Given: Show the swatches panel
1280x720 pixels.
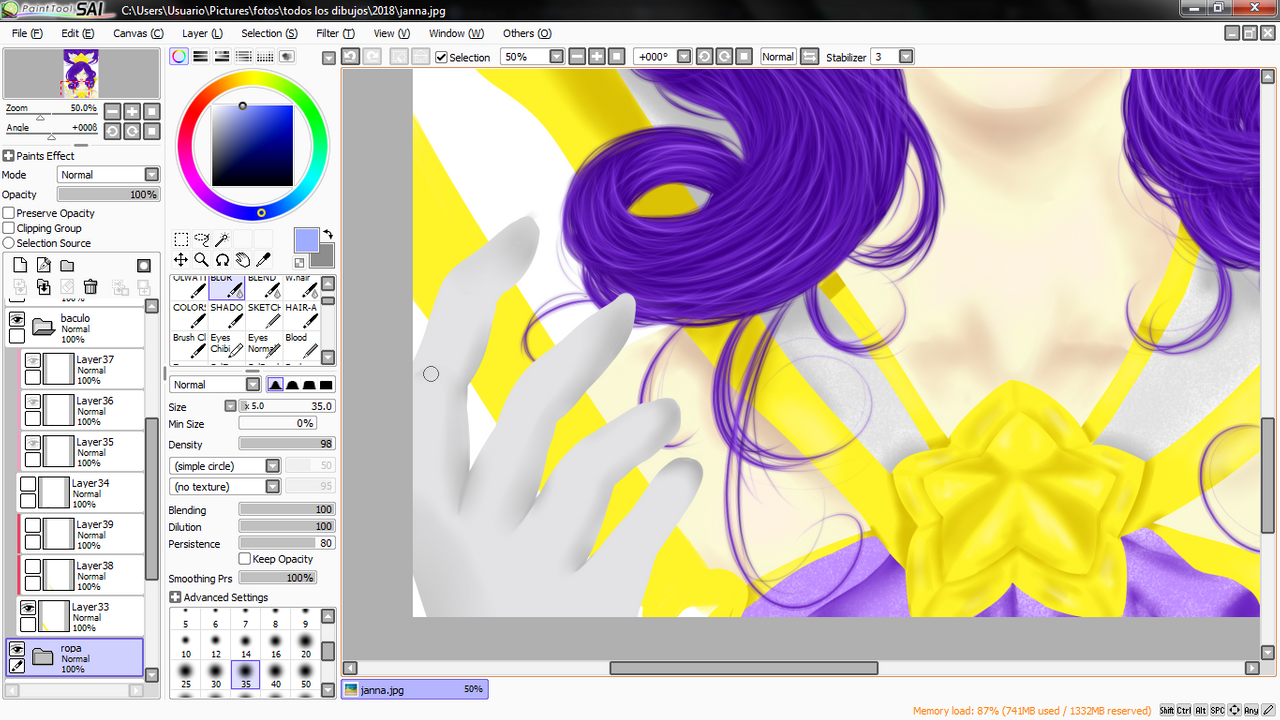Looking at the screenshot, I should click(265, 57).
